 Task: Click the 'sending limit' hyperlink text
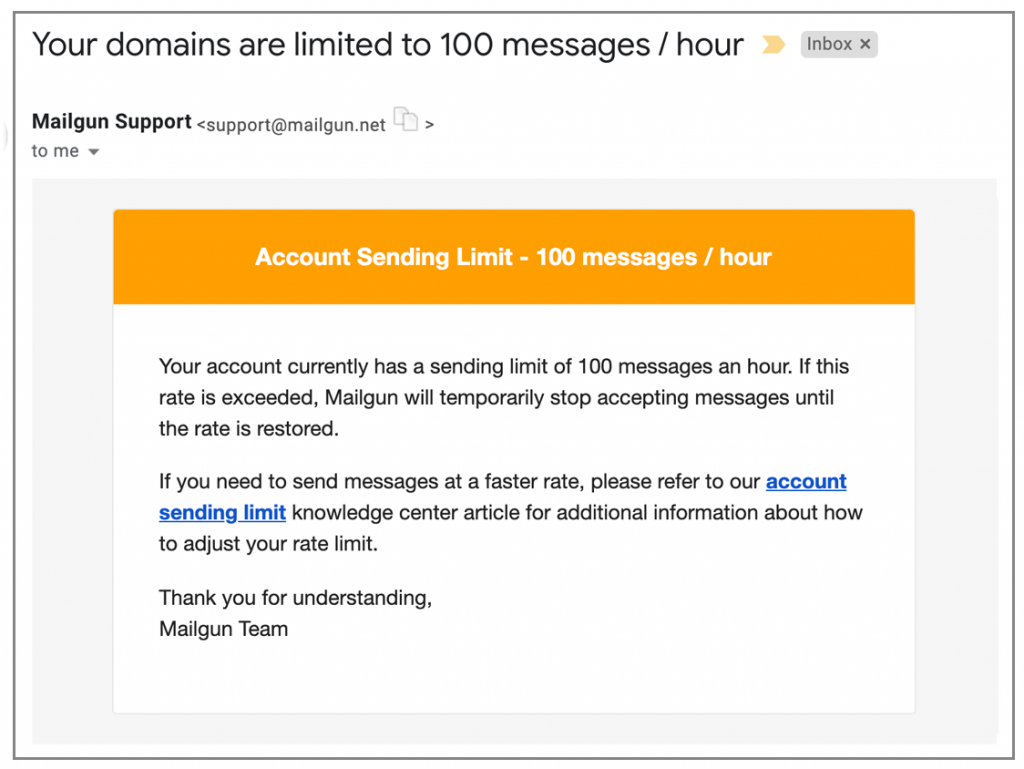click(222, 512)
